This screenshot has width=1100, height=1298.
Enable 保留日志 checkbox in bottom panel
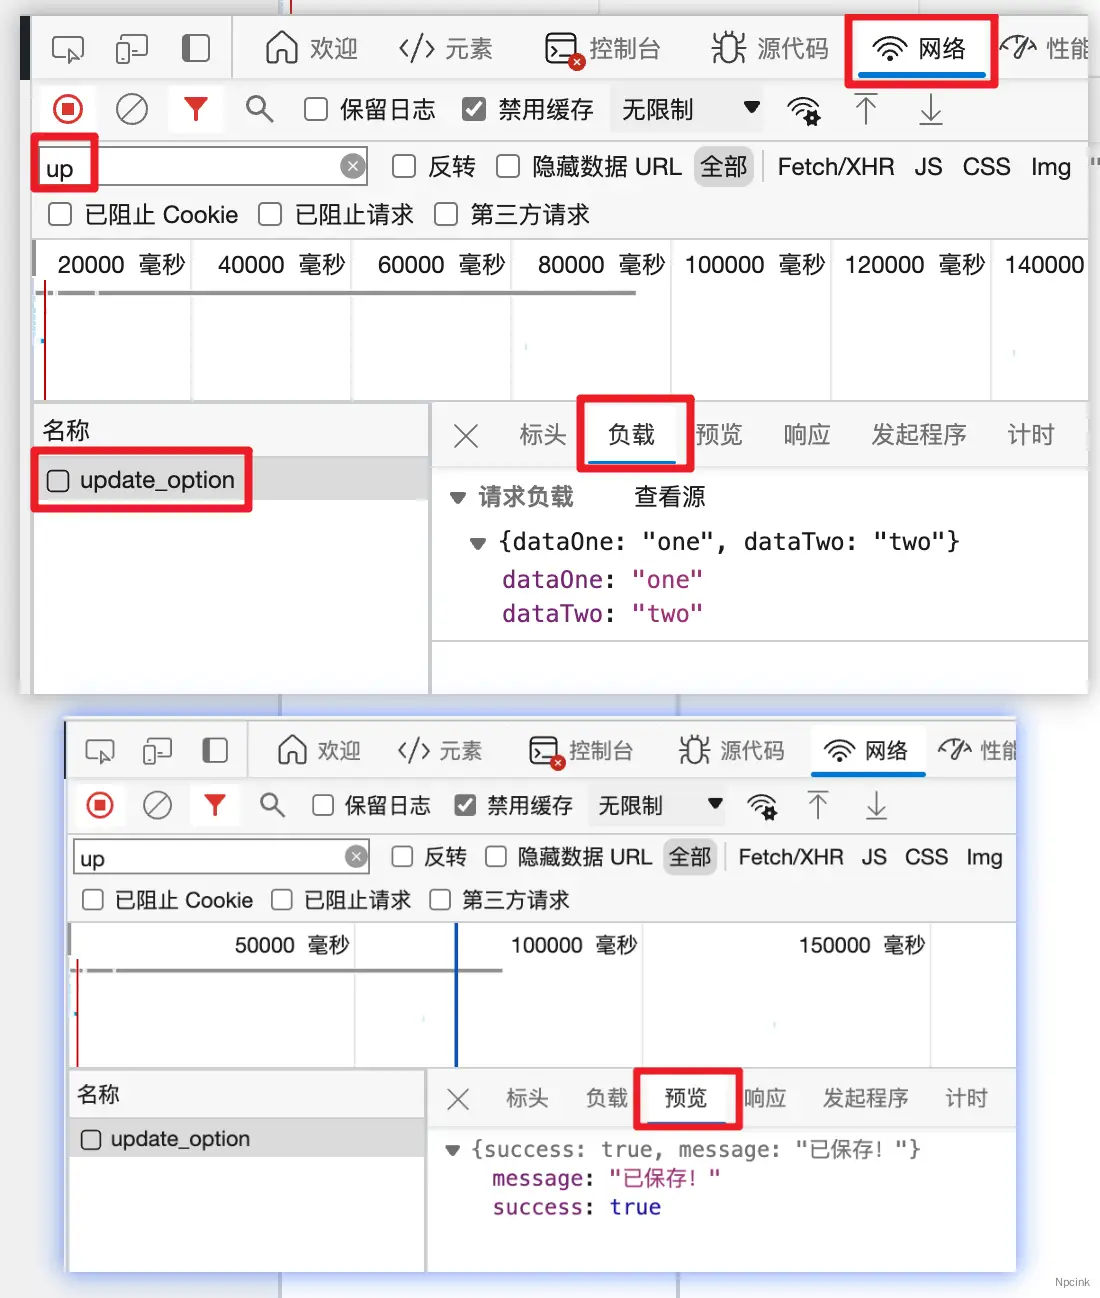[323, 805]
